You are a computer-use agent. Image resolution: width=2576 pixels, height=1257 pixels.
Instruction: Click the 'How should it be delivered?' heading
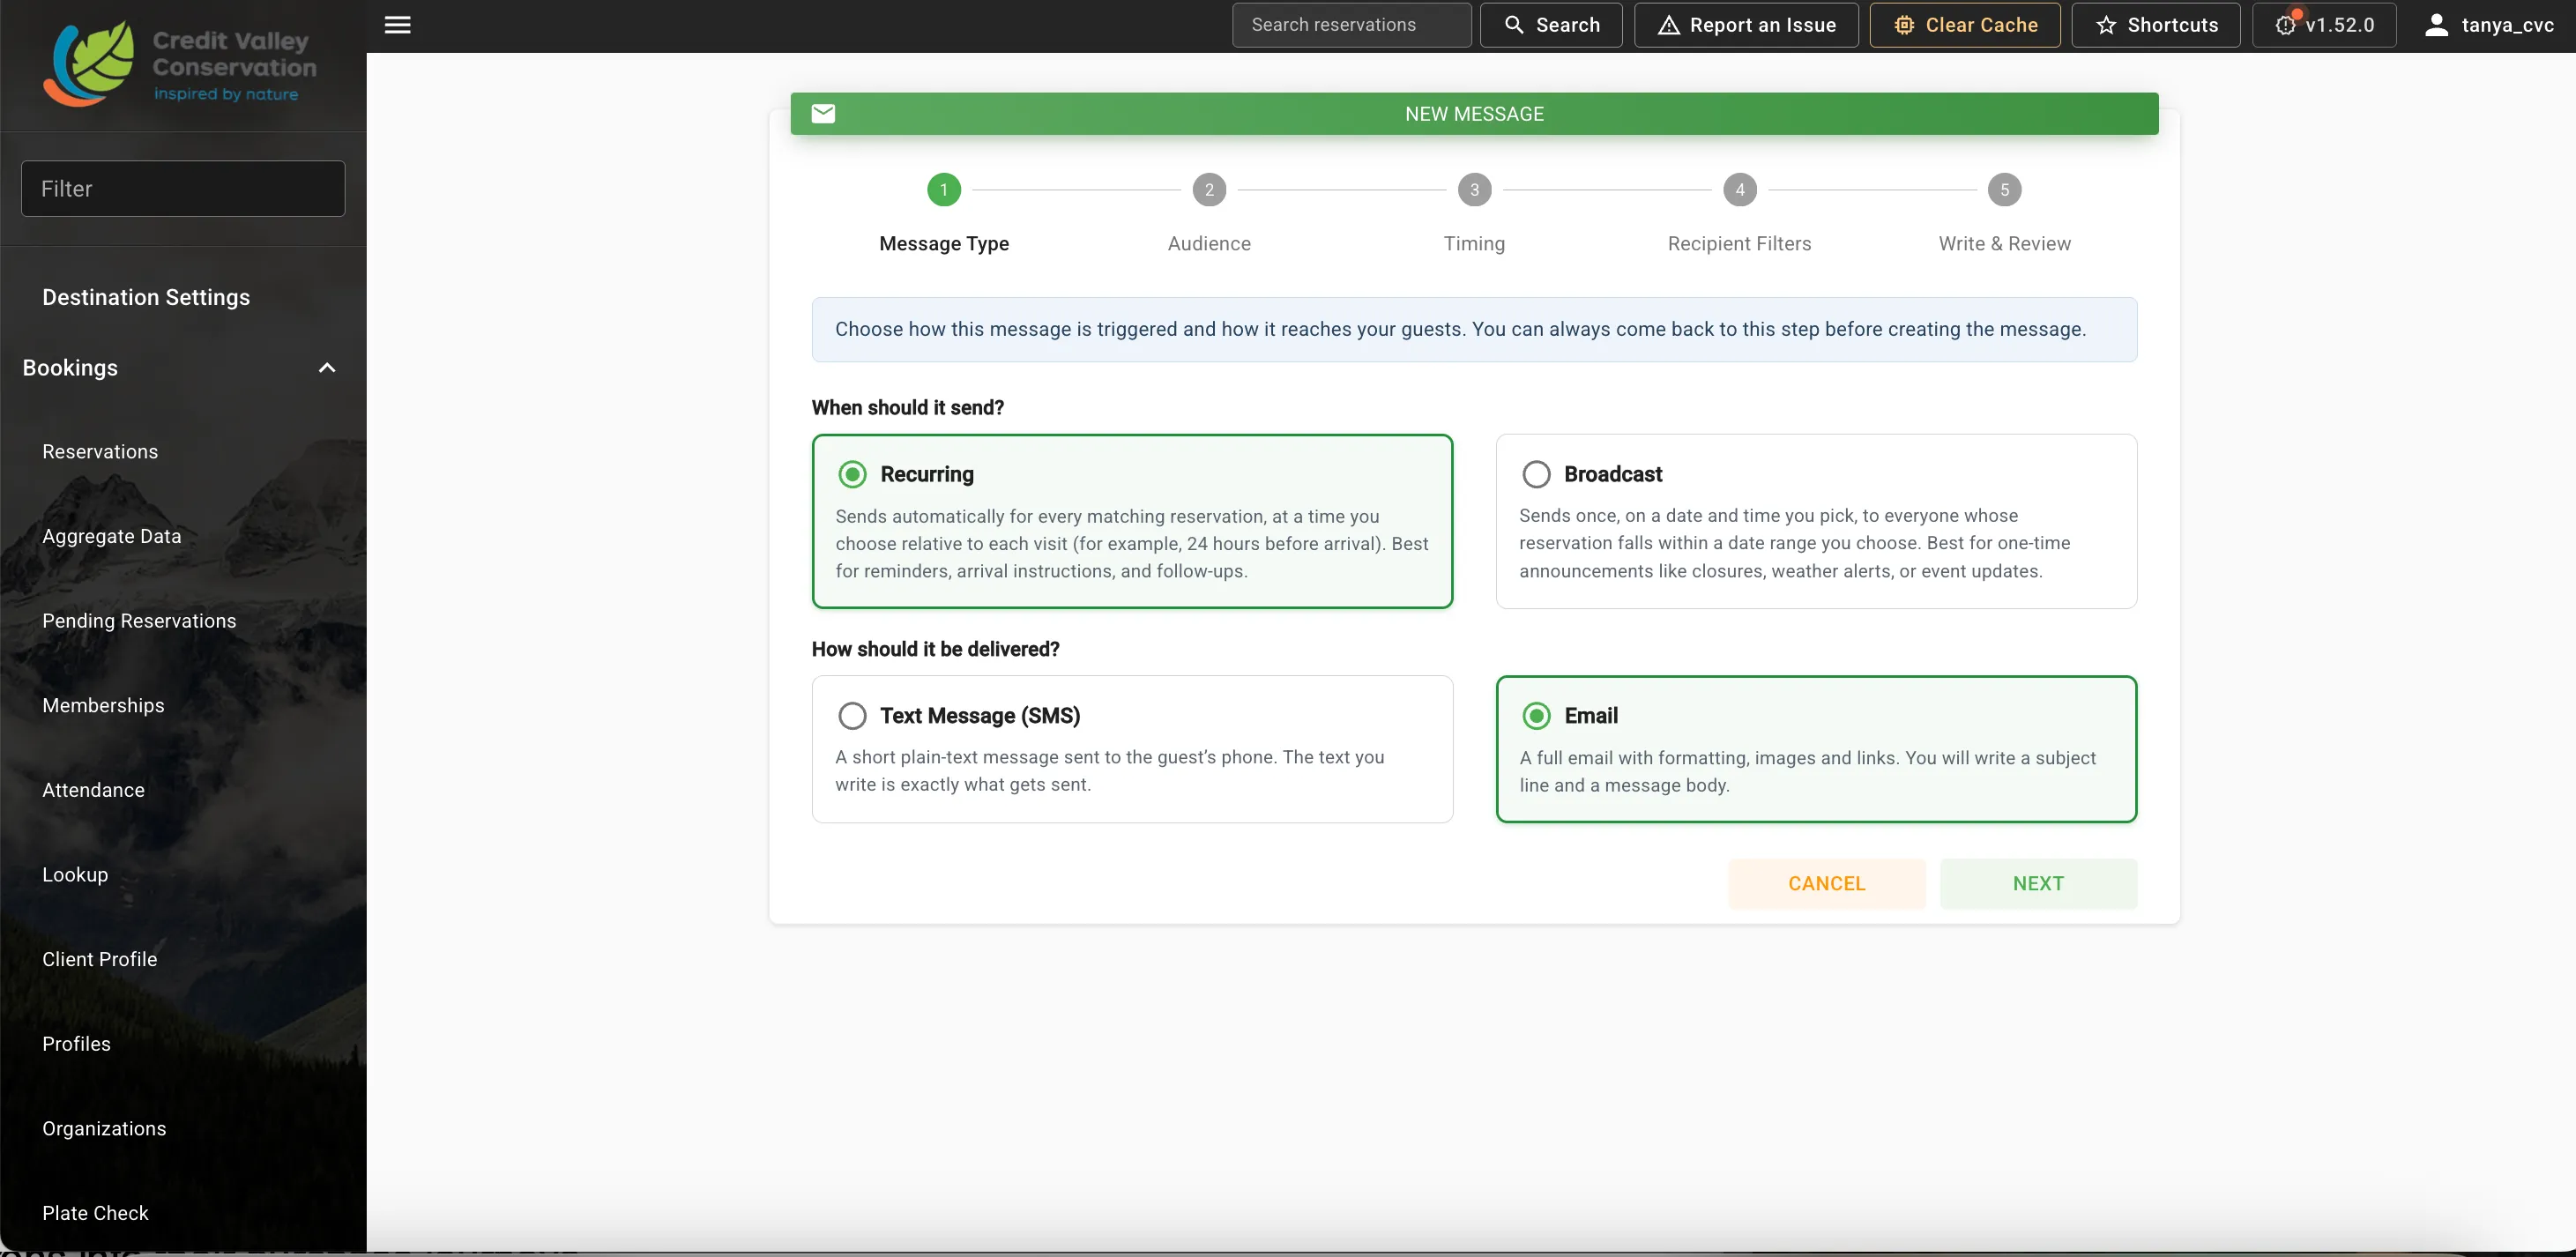936,650
